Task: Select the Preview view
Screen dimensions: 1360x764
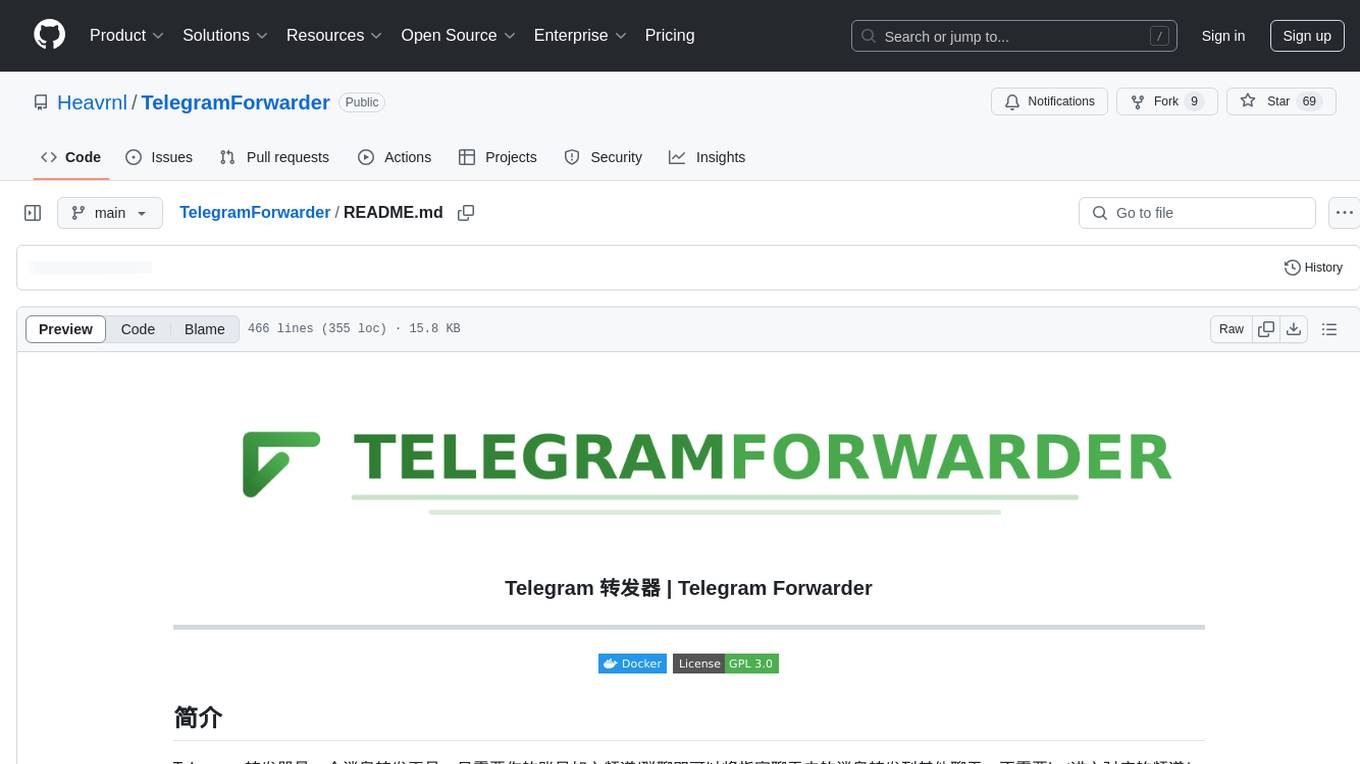Action: pos(66,329)
